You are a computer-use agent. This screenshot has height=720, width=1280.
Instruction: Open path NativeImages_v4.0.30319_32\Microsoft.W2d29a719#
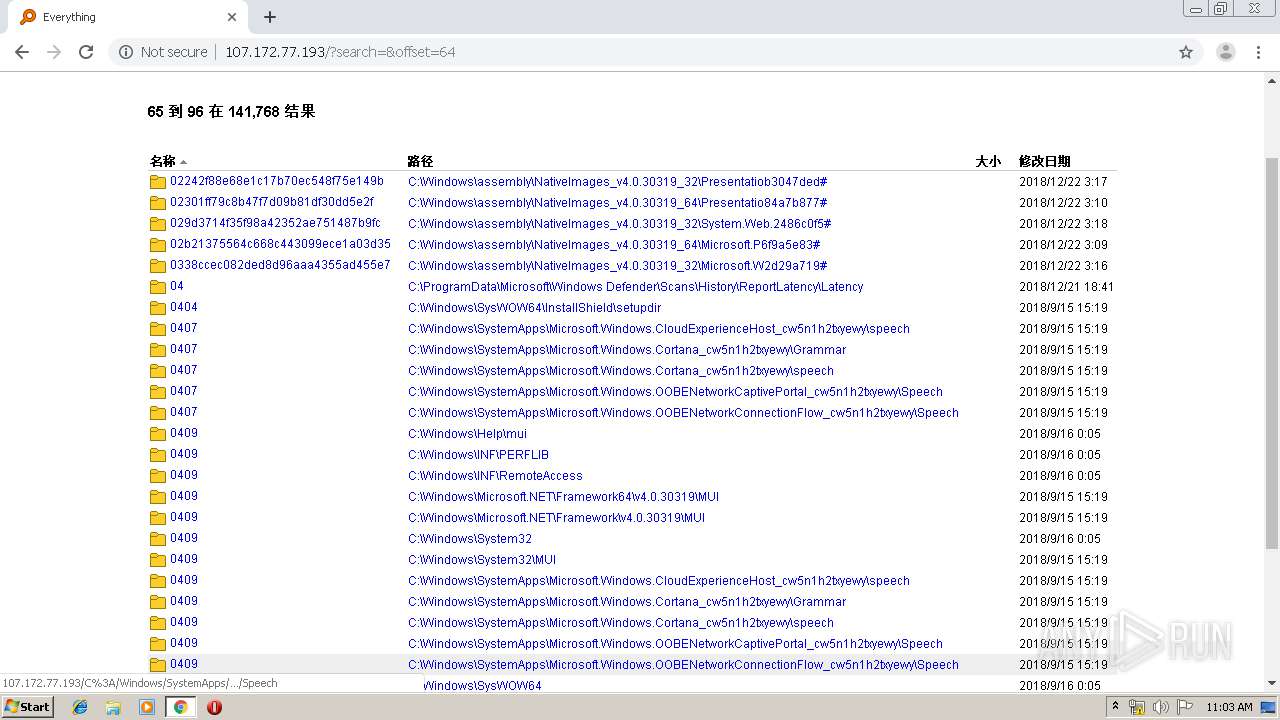pyautogui.click(x=617, y=266)
